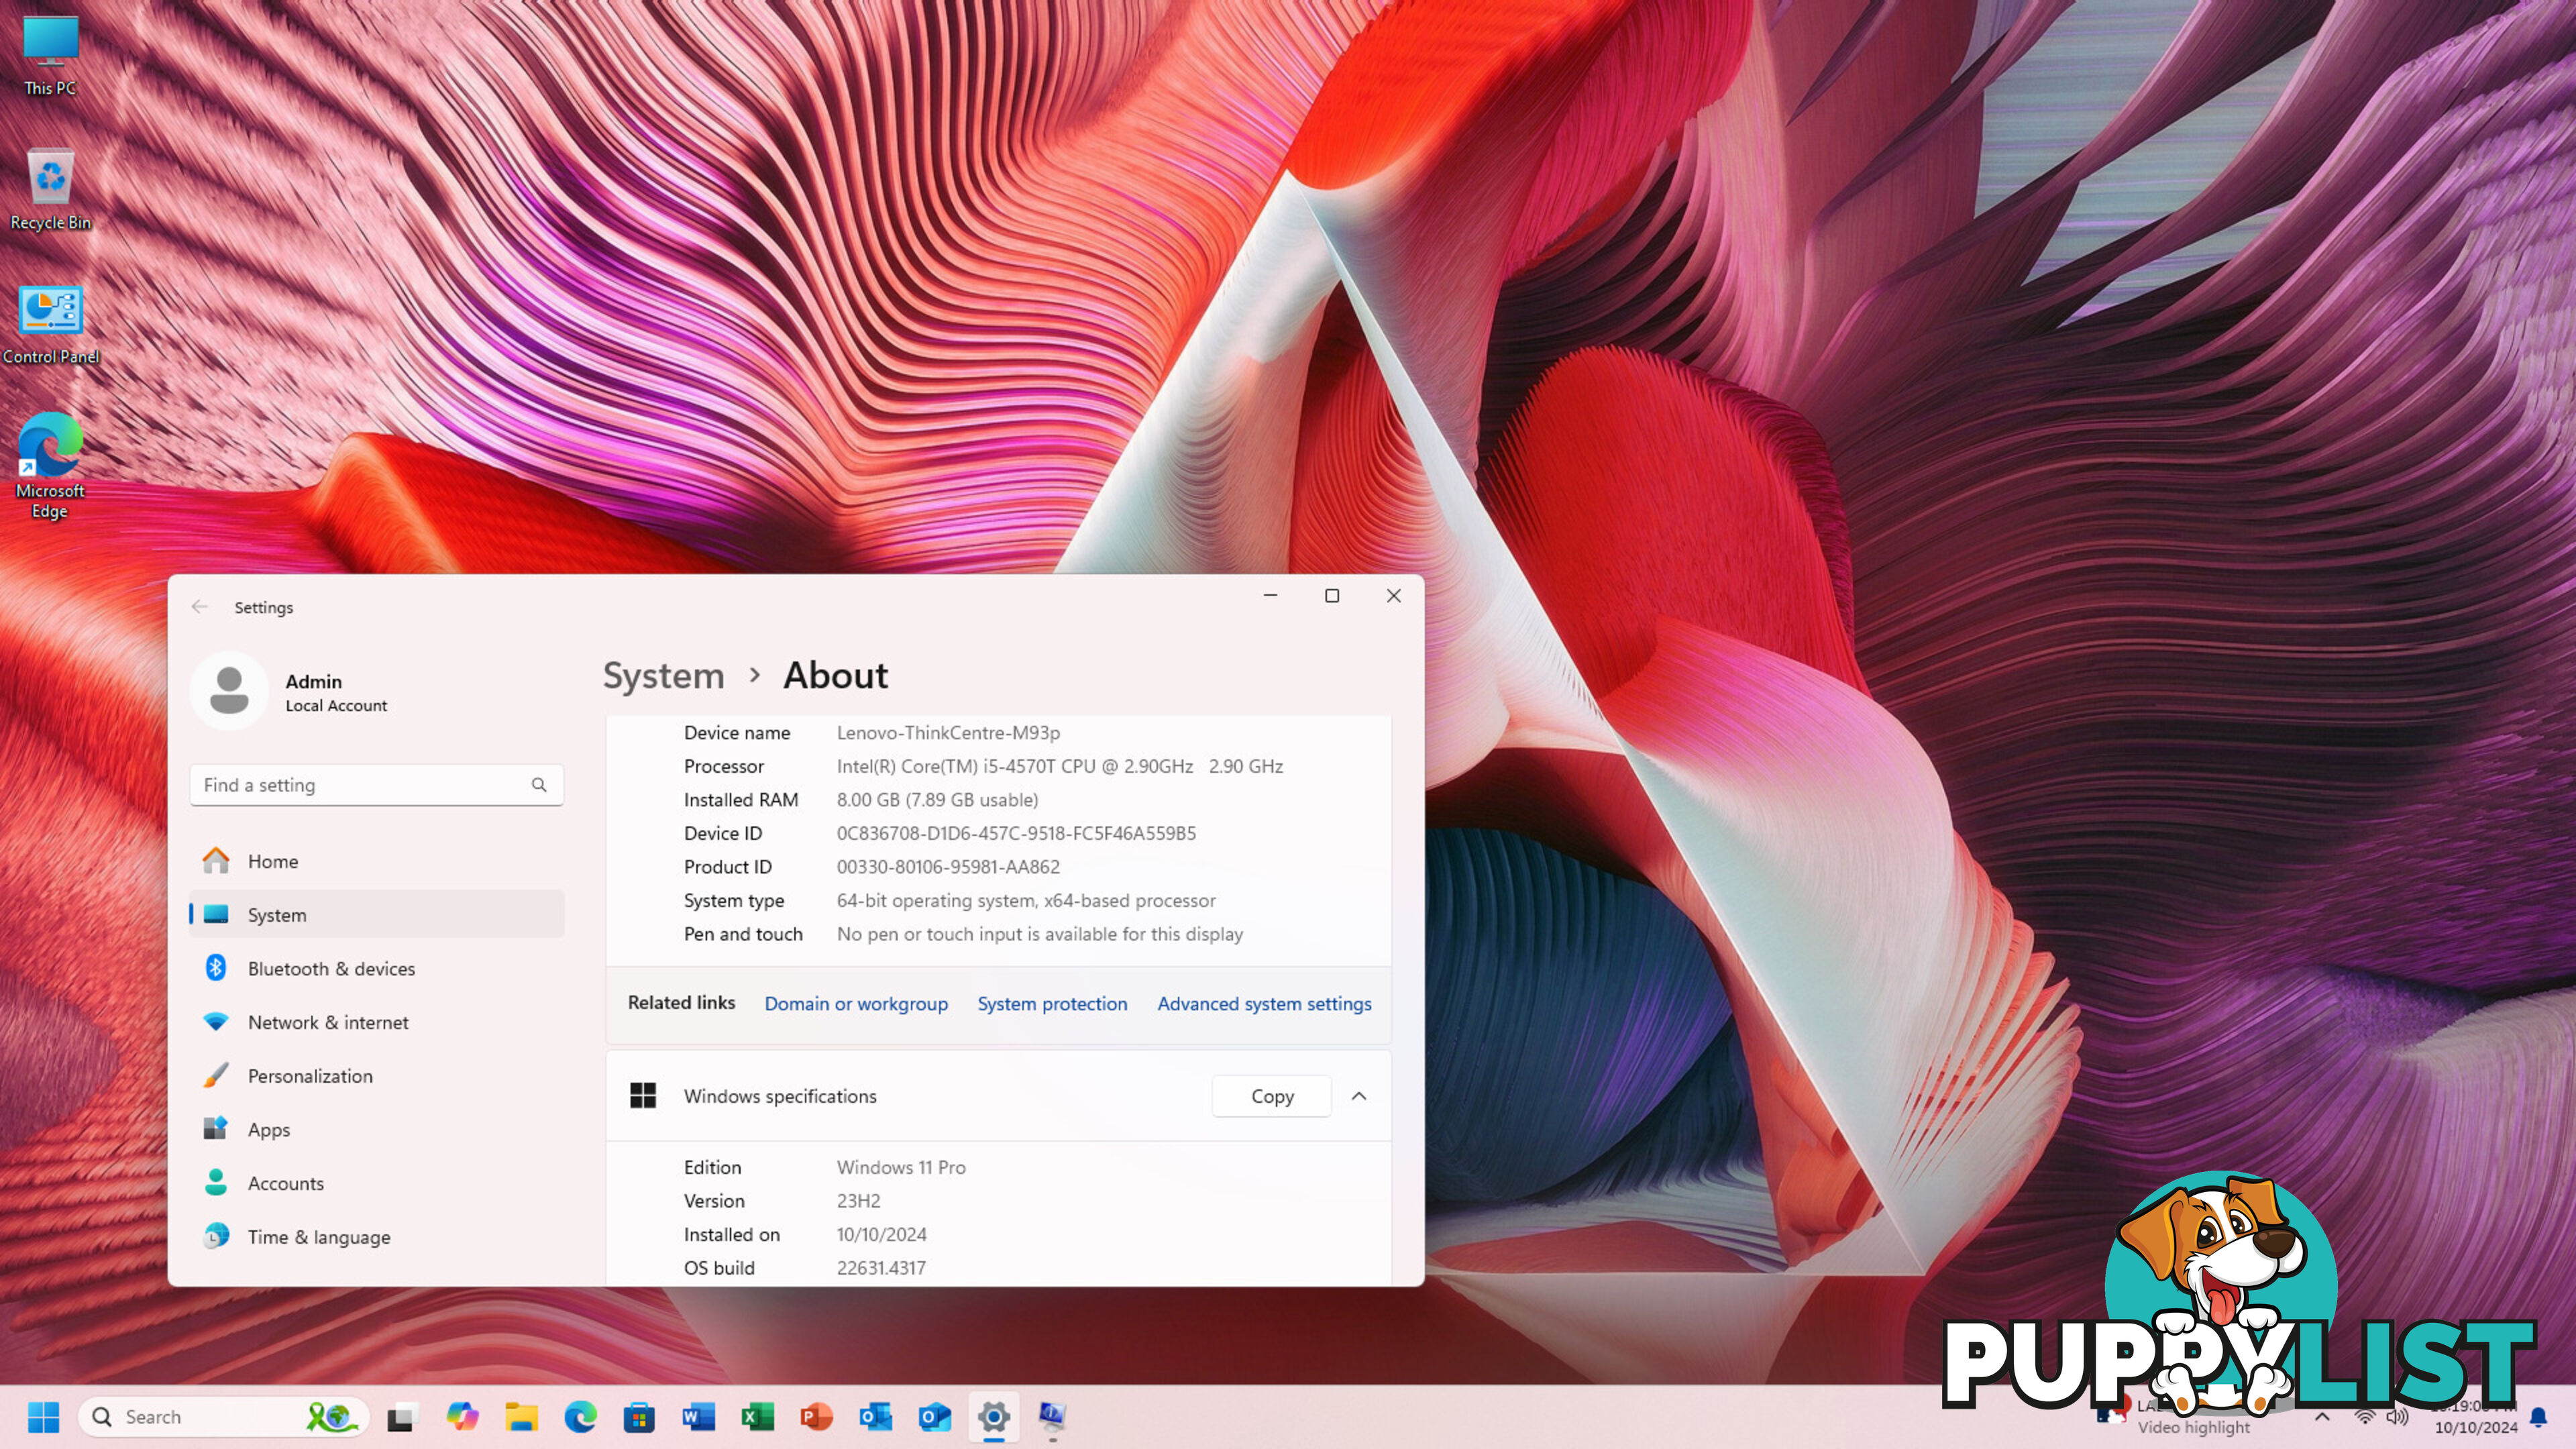
Task: Click the Find a setting search field
Action: [x=376, y=785]
